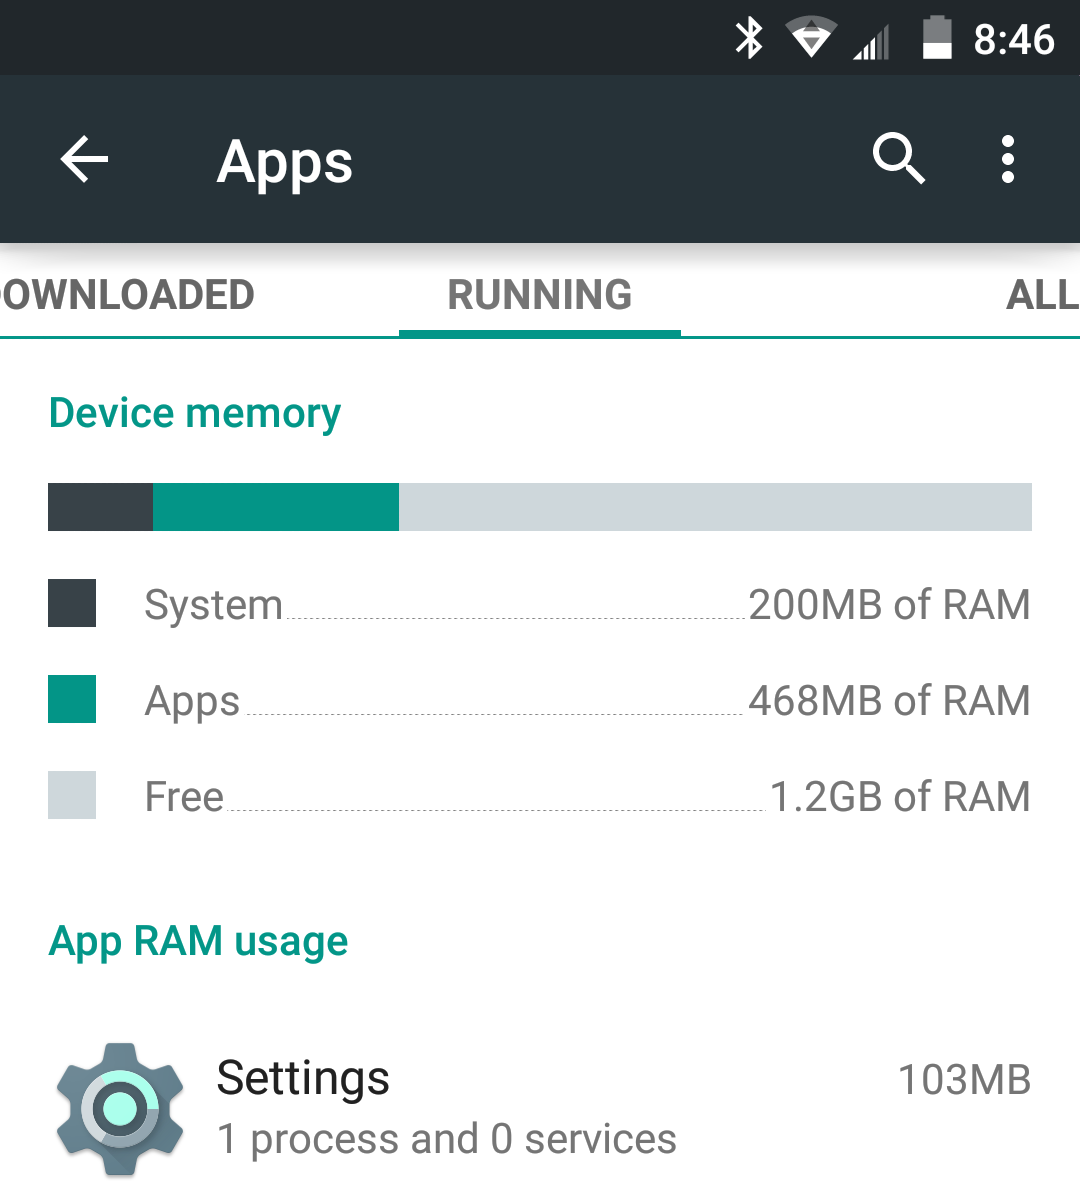Tap the System 200MB of RAM row
Viewport: 1080px width, 1199px height.
tap(539, 604)
